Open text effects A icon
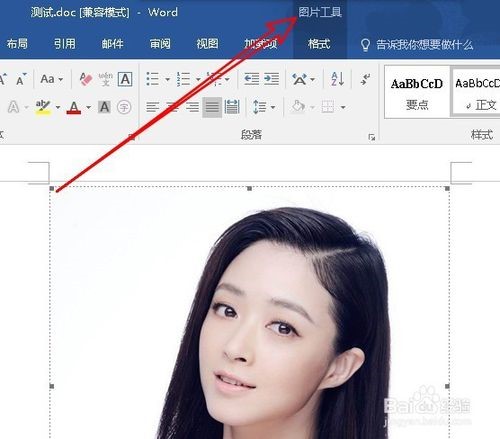 [13, 107]
